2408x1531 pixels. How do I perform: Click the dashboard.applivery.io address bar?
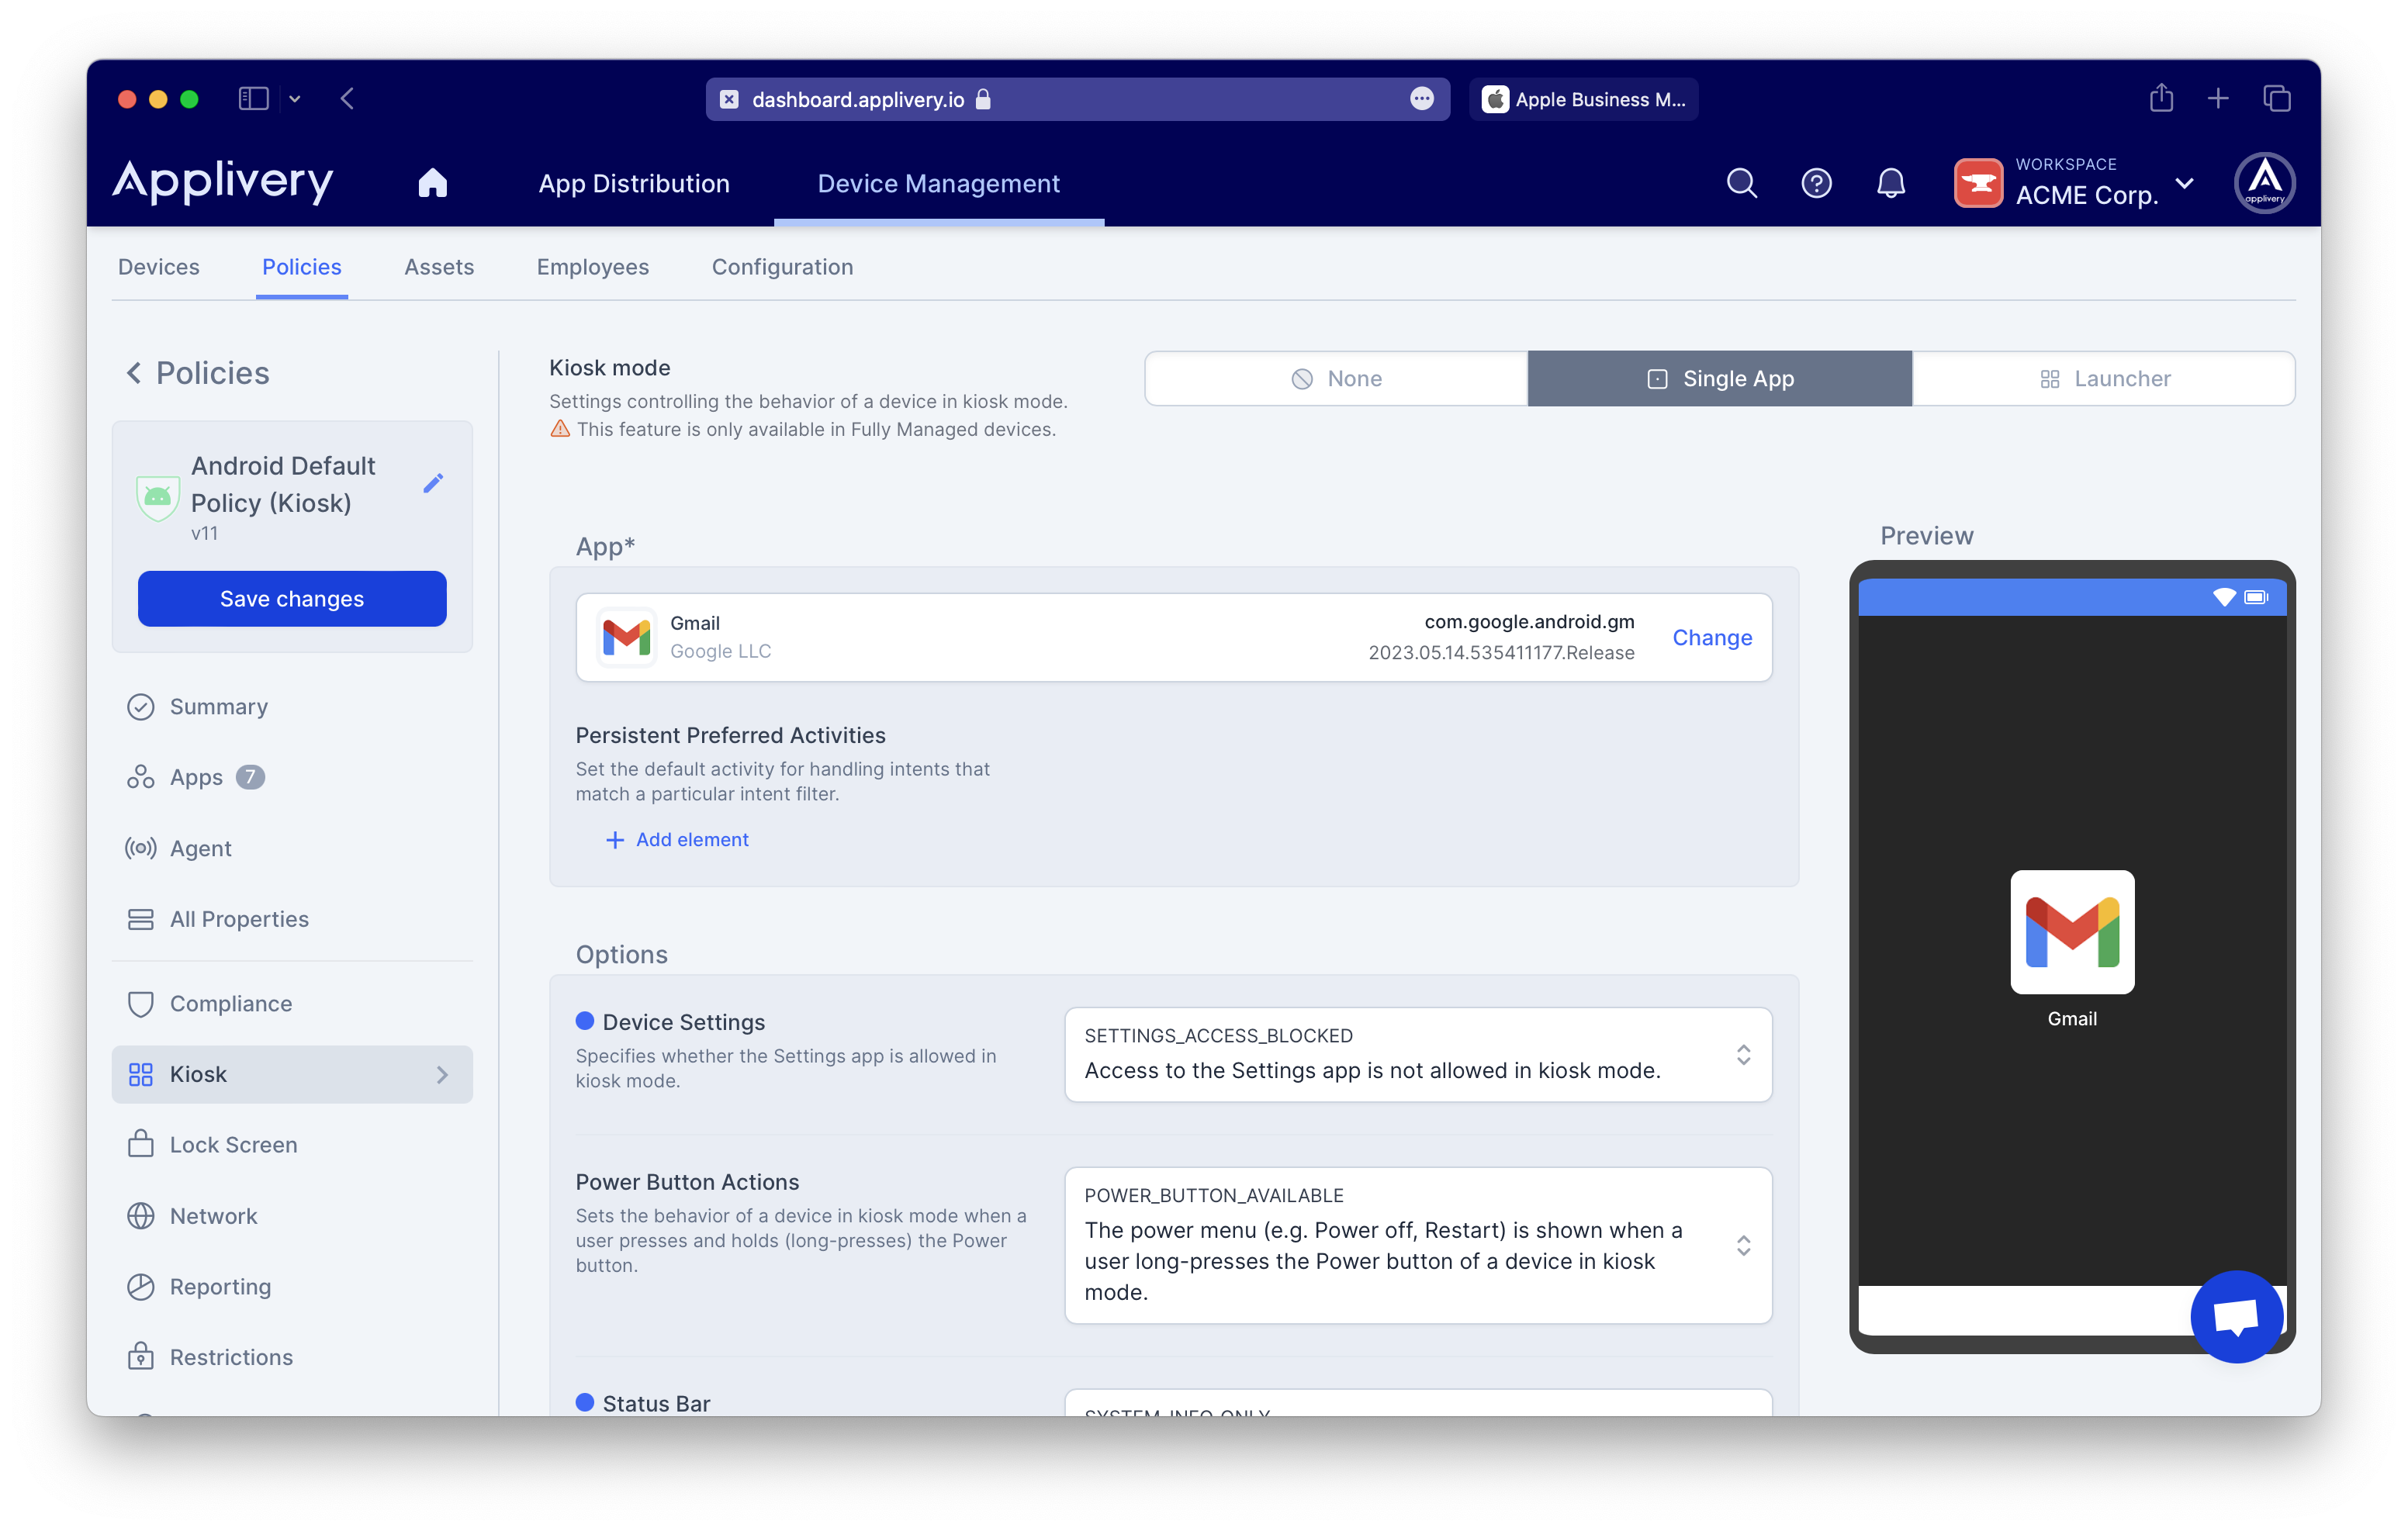click(x=1077, y=98)
